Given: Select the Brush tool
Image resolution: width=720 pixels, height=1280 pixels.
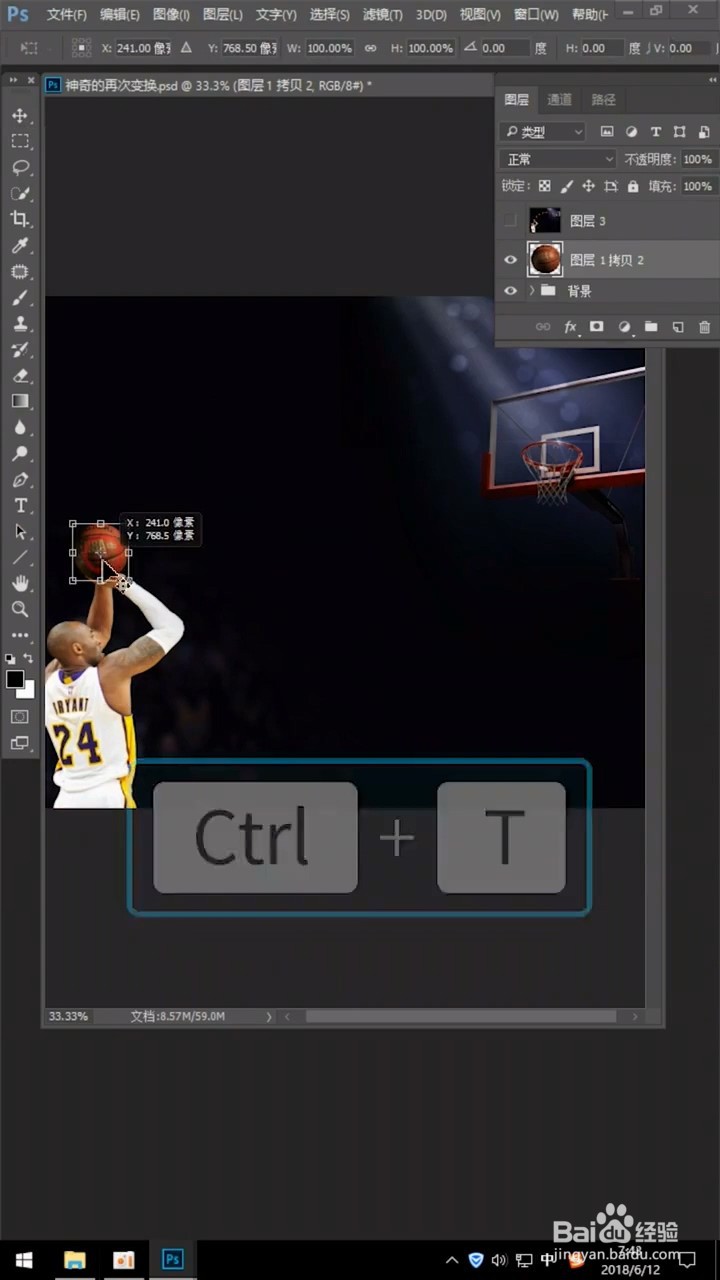Looking at the screenshot, I should tap(20, 298).
